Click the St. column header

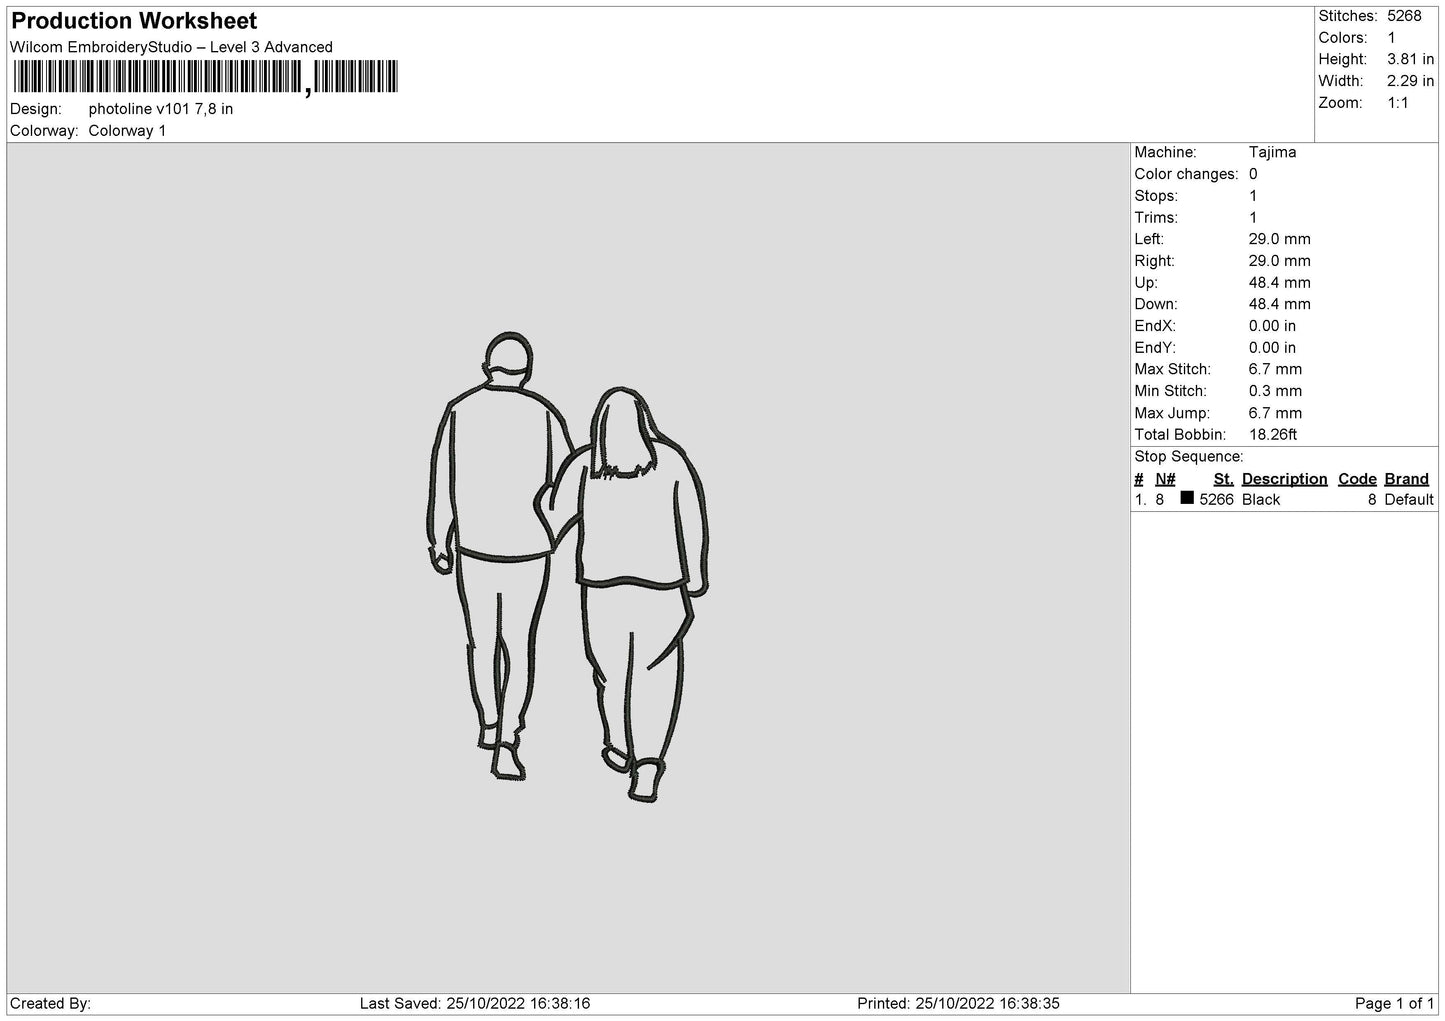(1223, 479)
